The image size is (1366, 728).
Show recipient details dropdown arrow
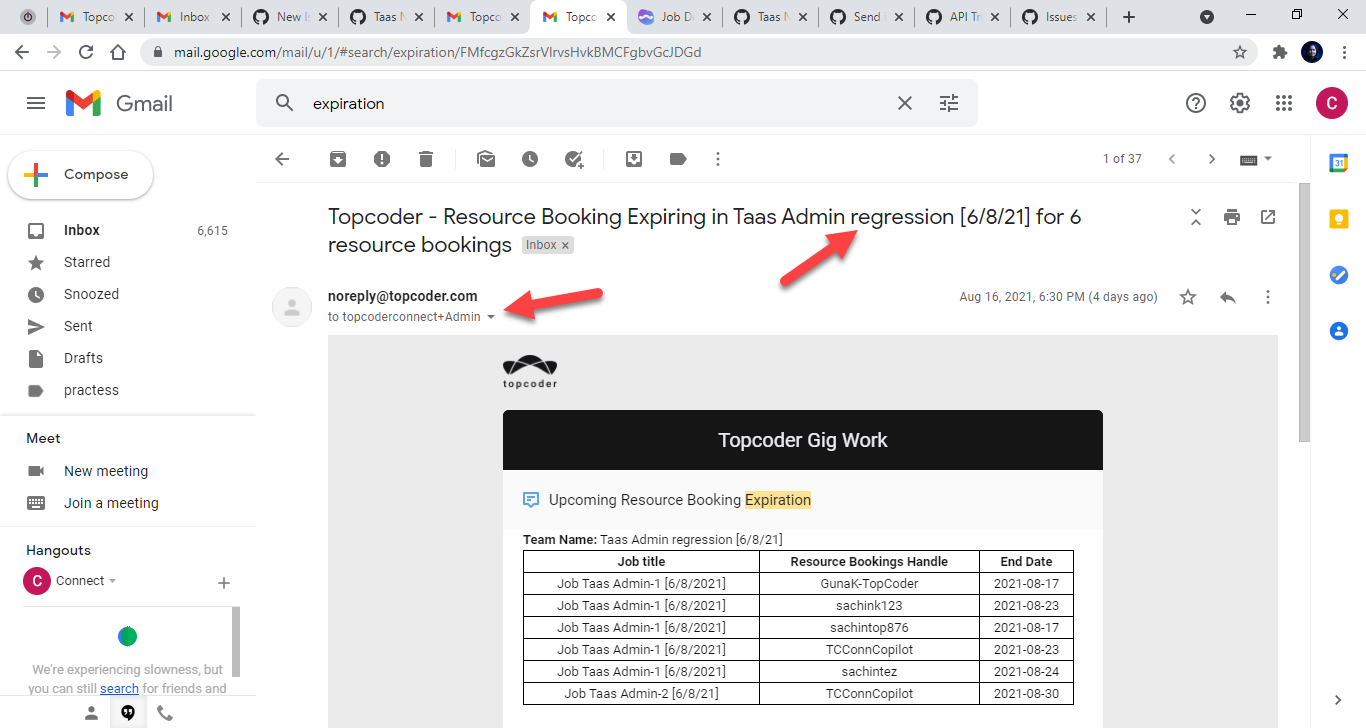[491, 317]
